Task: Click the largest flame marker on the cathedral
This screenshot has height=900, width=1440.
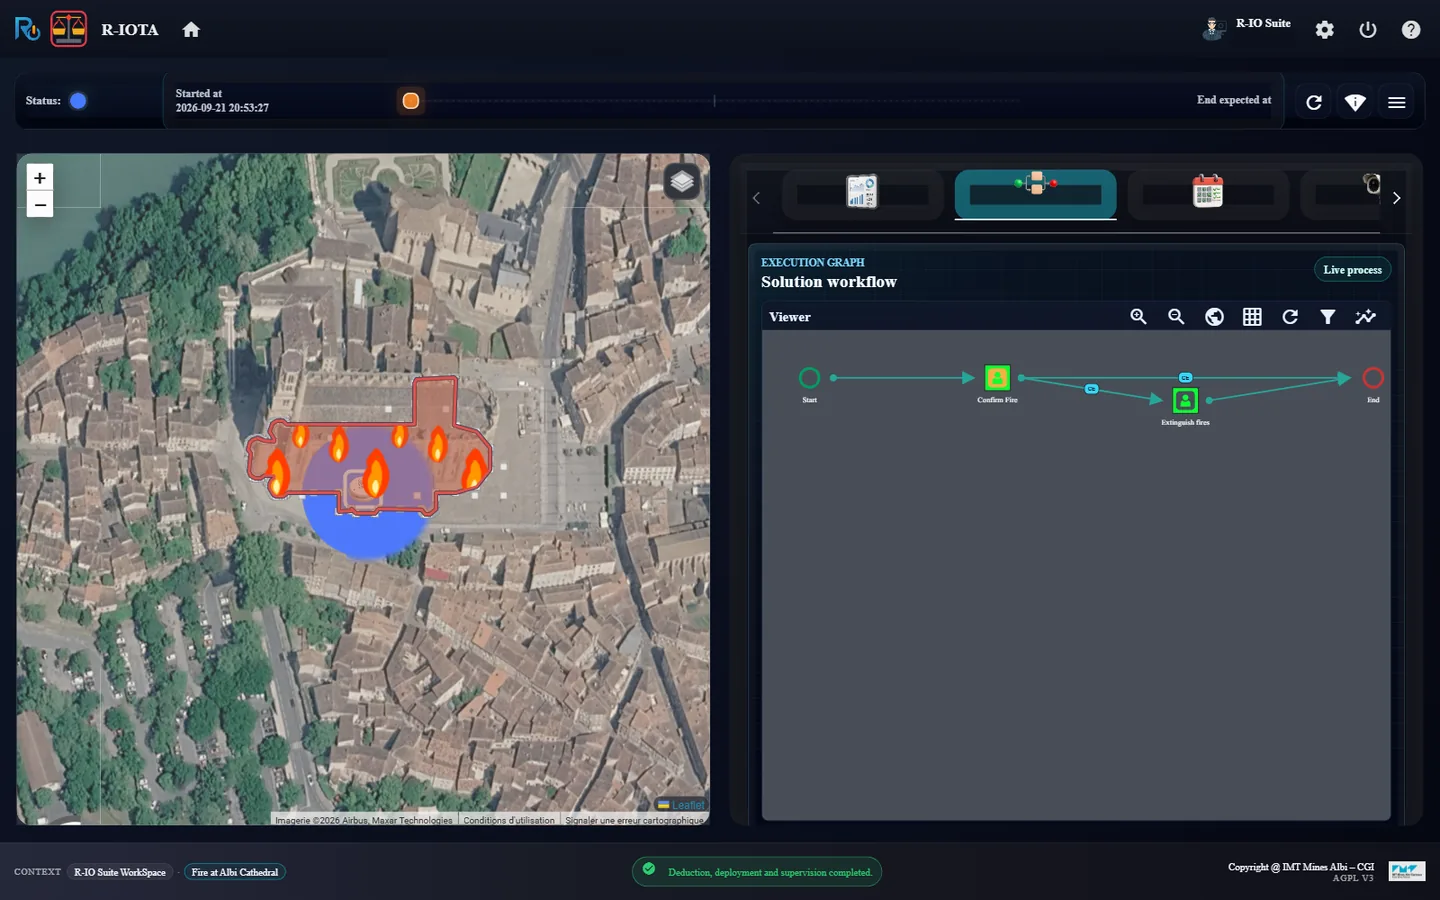Action: click(375, 473)
